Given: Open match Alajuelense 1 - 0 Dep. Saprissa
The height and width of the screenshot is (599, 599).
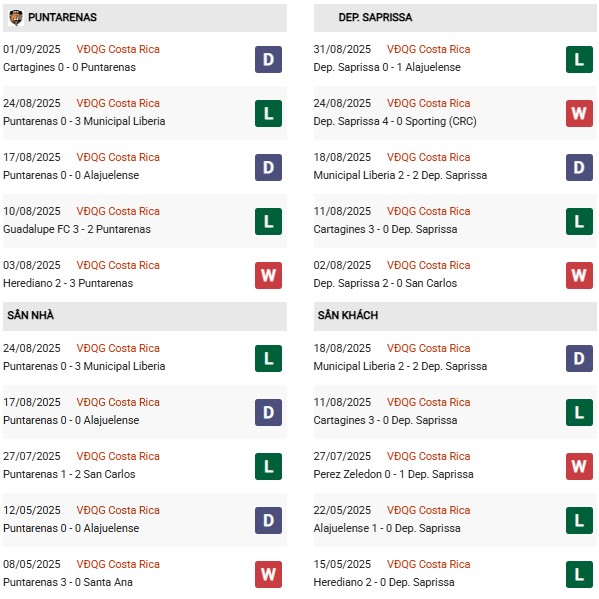Looking at the screenshot, I should coord(387,528).
